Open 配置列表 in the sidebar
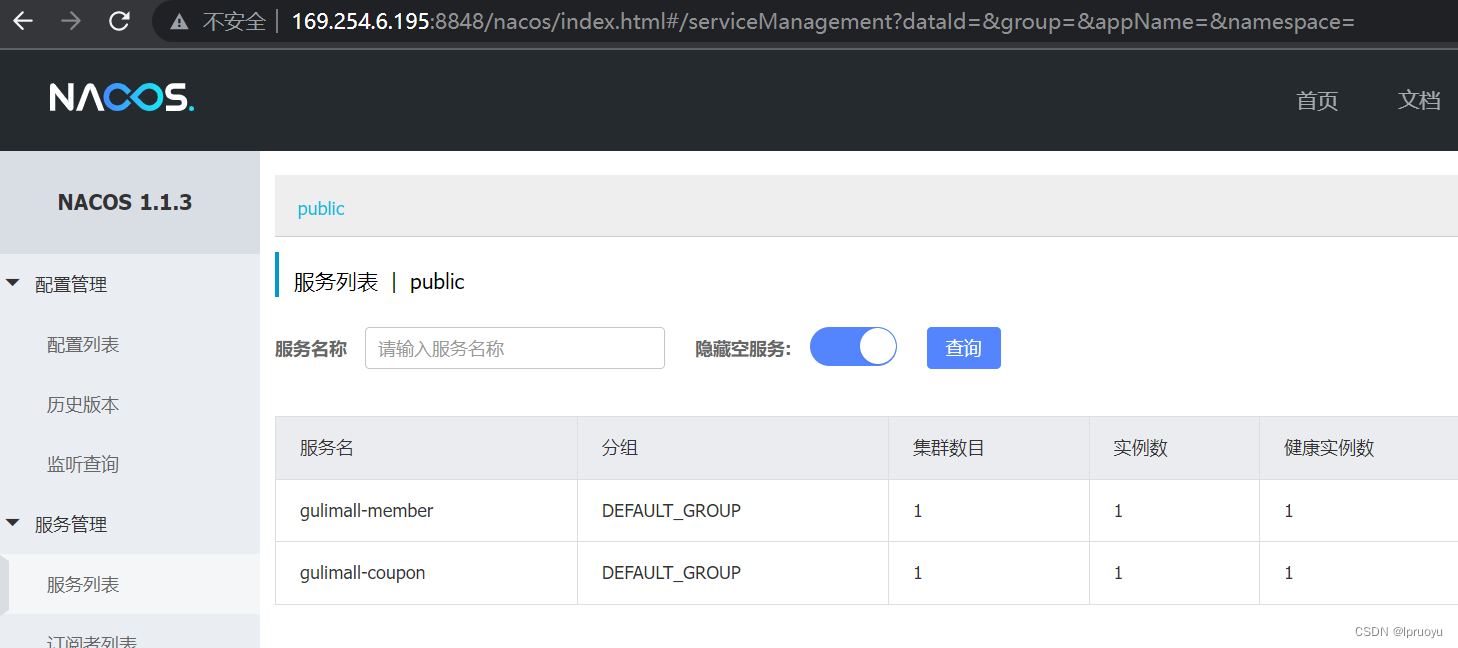Image resolution: width=1458 pixels, height=648 pixels. [83, 345]
